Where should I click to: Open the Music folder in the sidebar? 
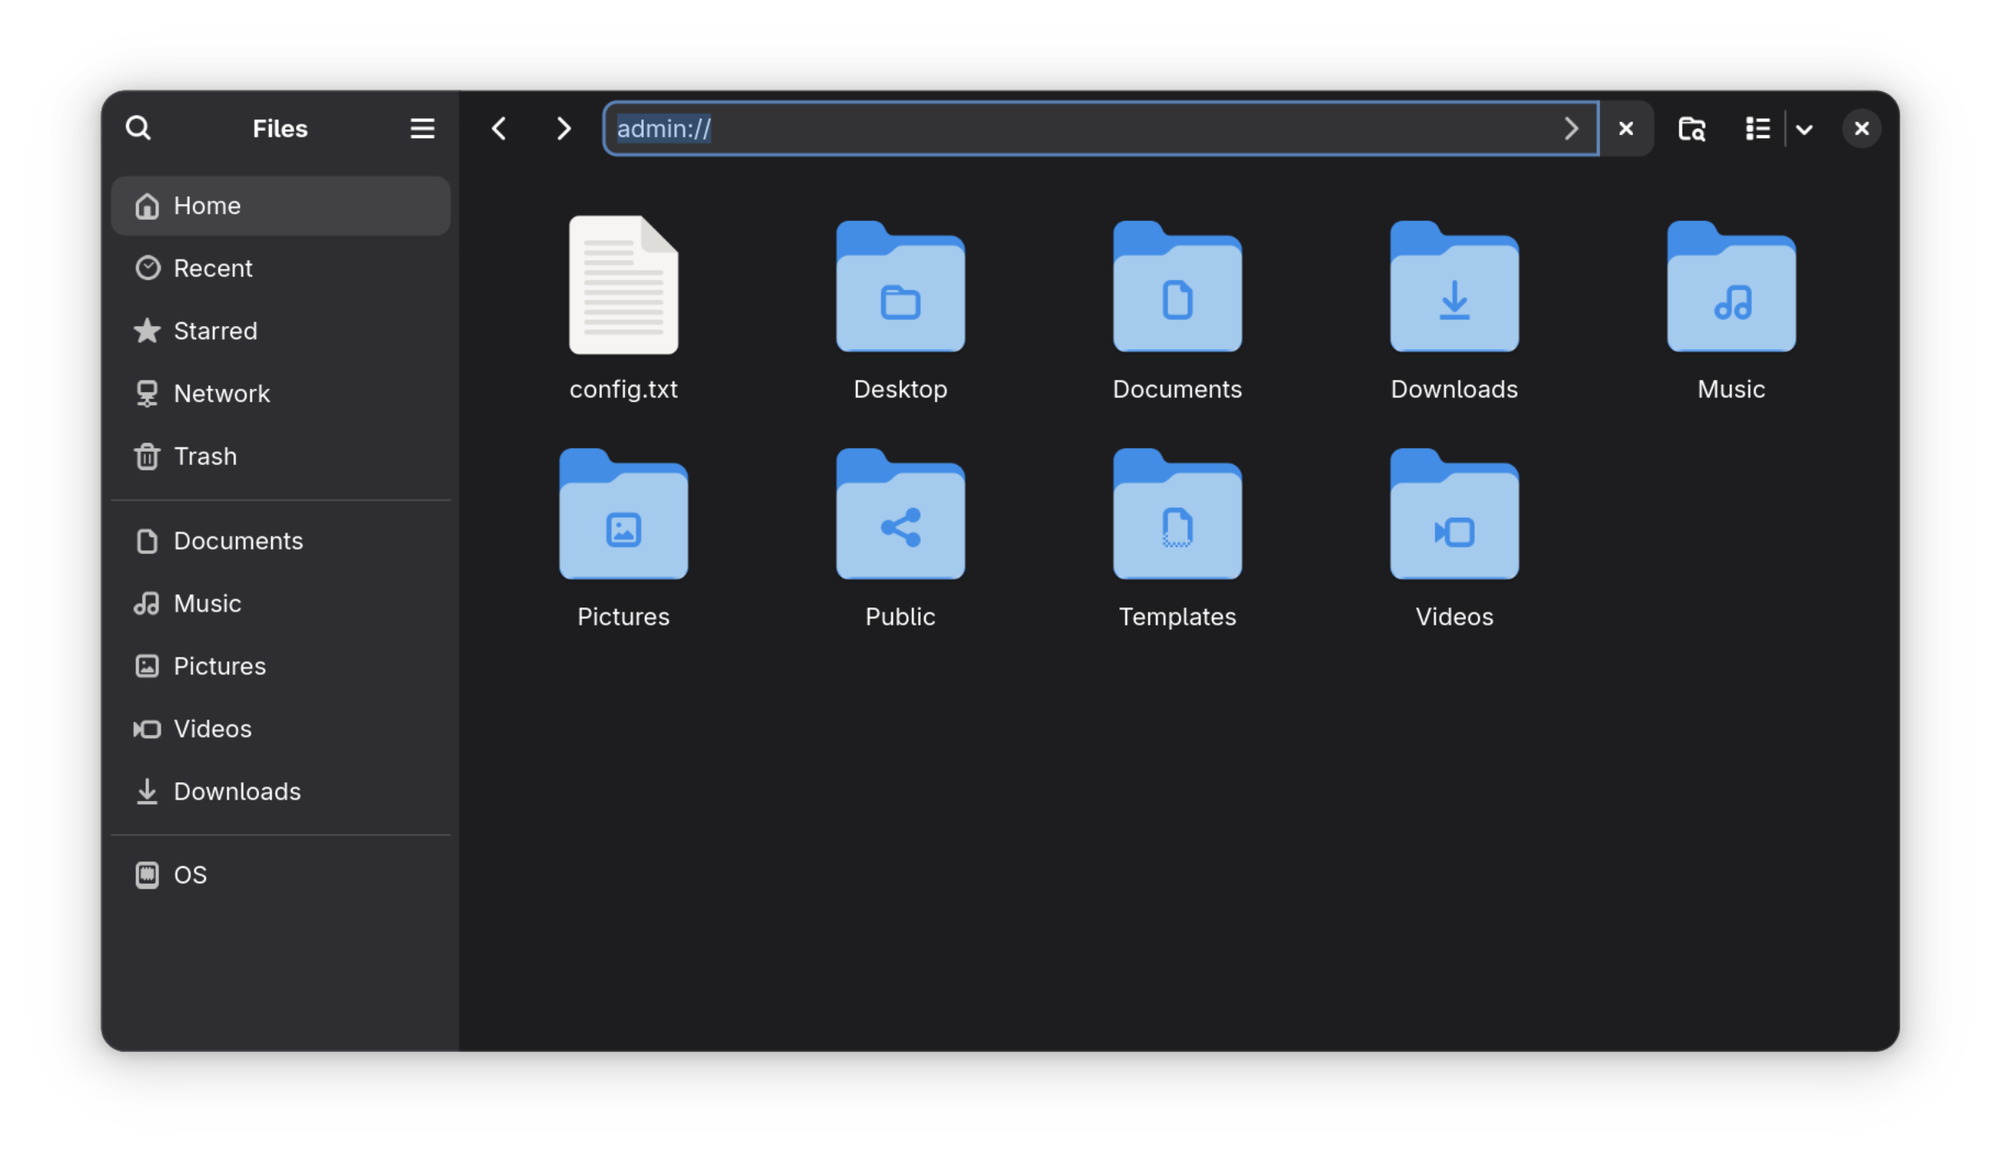pos(207,603)
